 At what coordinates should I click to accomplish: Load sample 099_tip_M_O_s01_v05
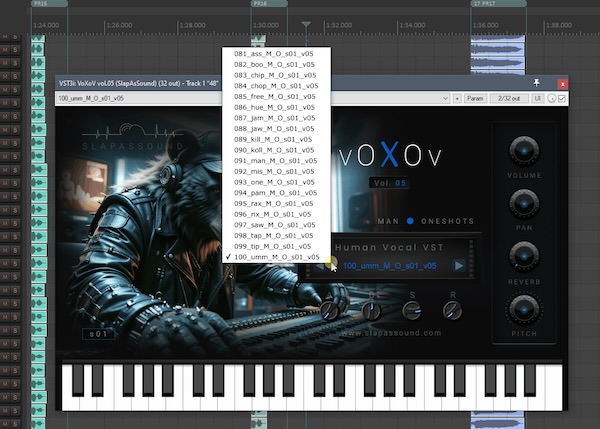[x=276, y=247]
